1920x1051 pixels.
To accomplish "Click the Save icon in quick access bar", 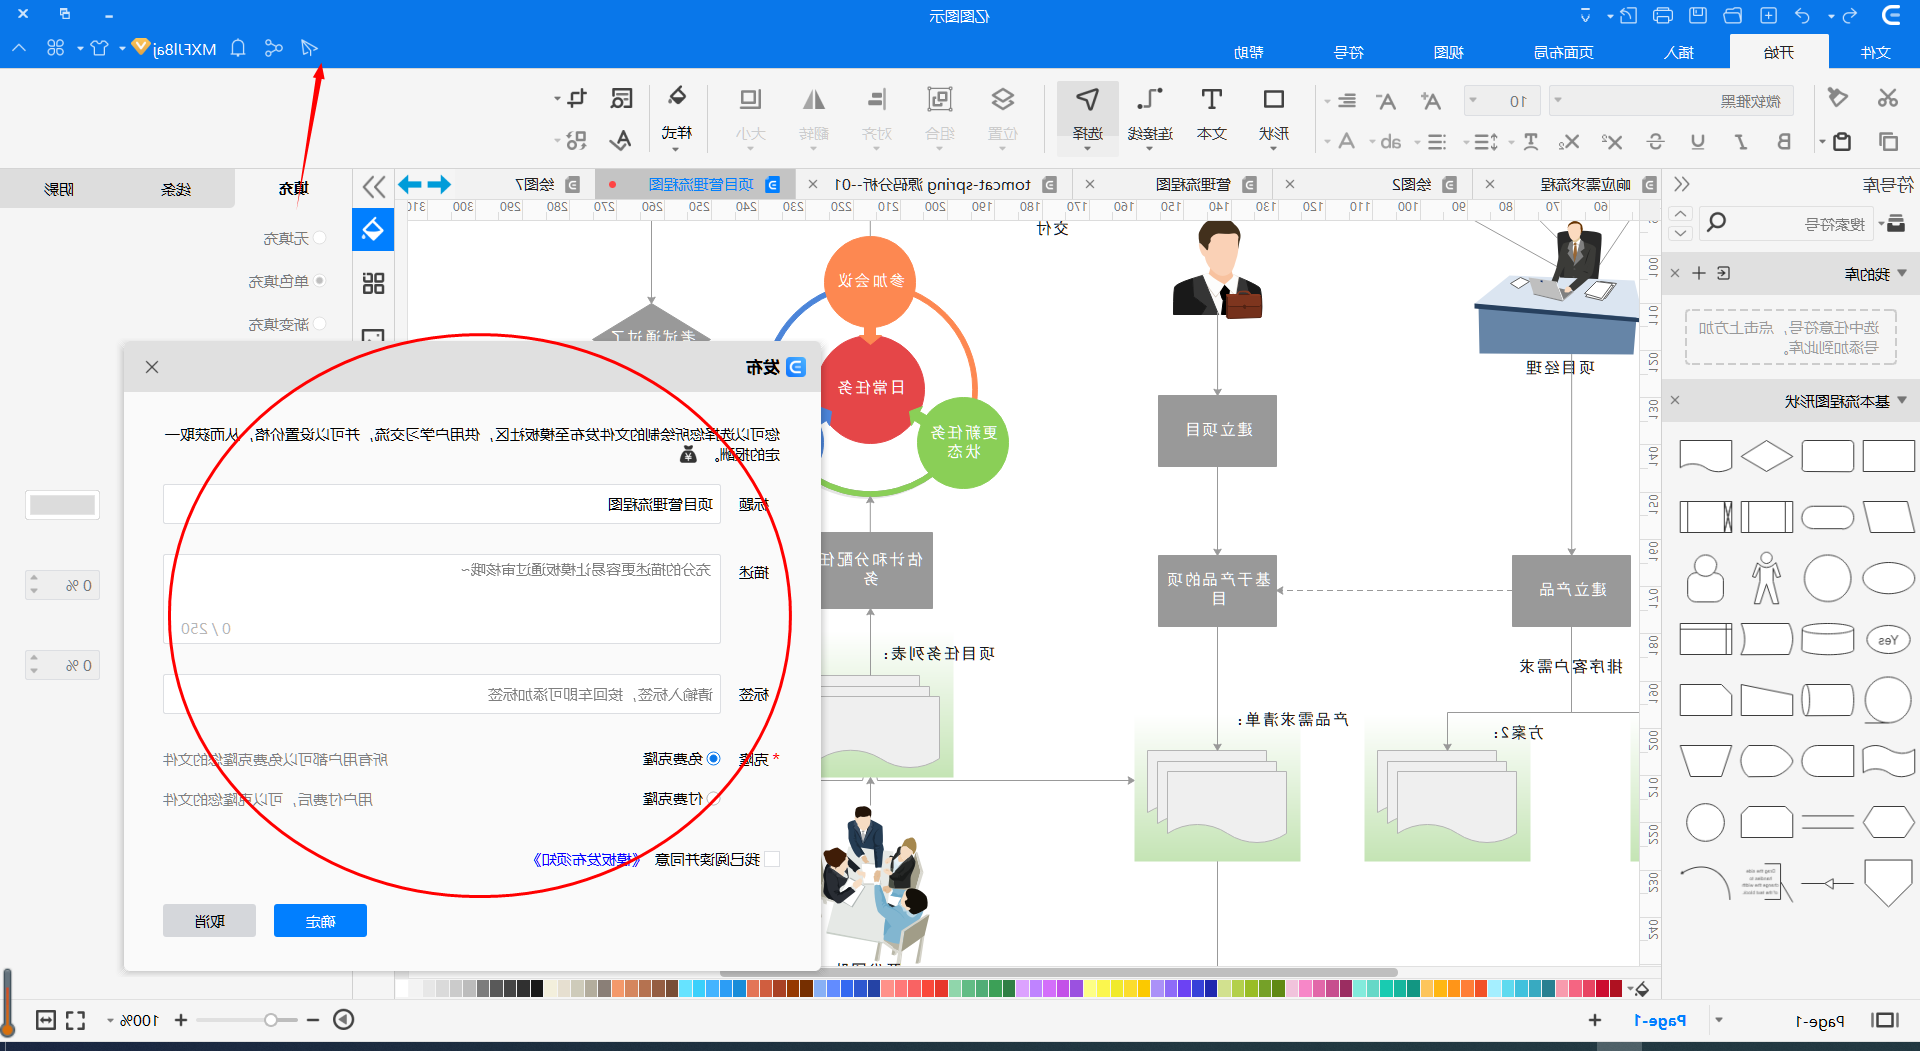I will (1698, 15).
